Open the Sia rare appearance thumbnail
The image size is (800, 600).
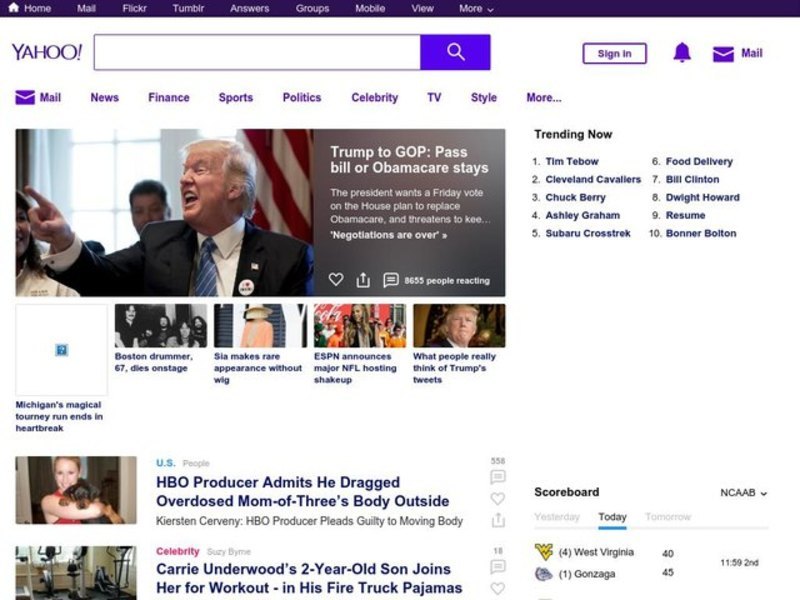(x=260, y=326)
